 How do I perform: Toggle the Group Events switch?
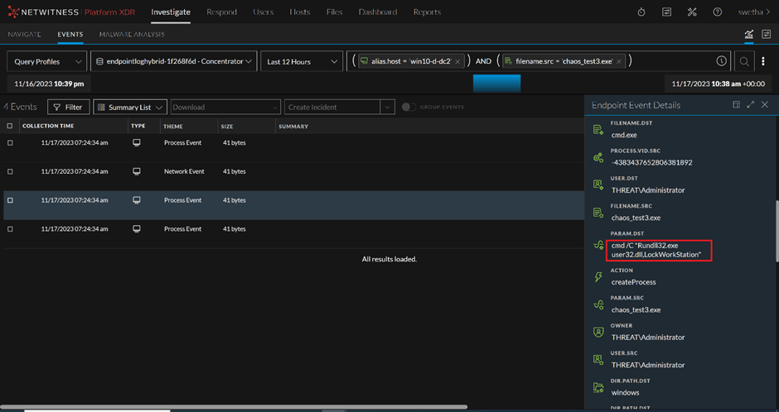(x=408, y=107)
